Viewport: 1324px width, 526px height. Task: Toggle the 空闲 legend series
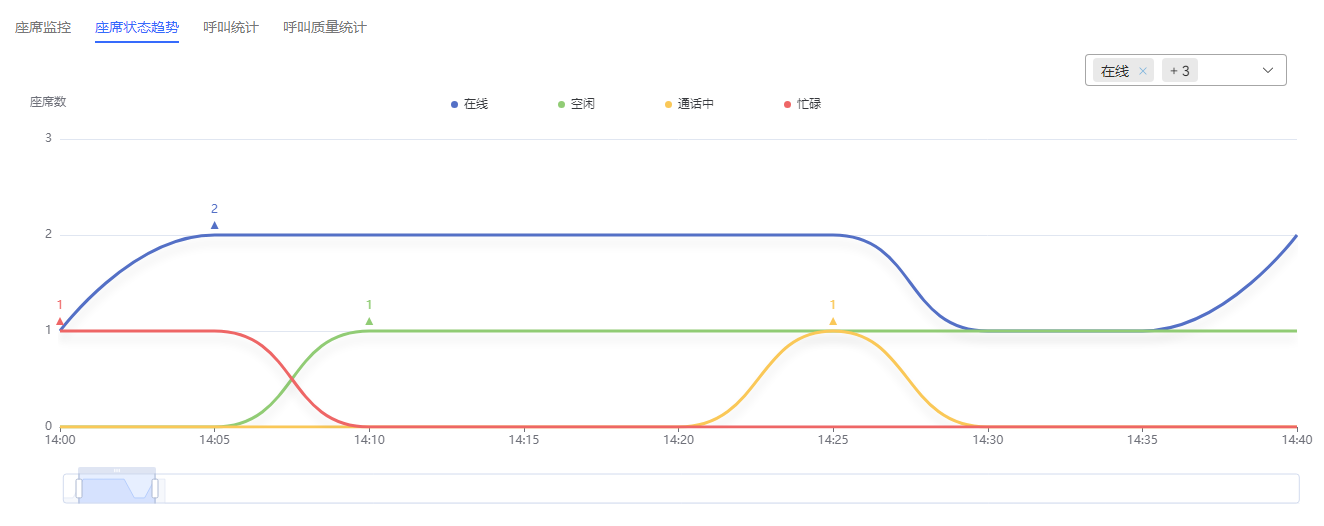click(576, 104)
